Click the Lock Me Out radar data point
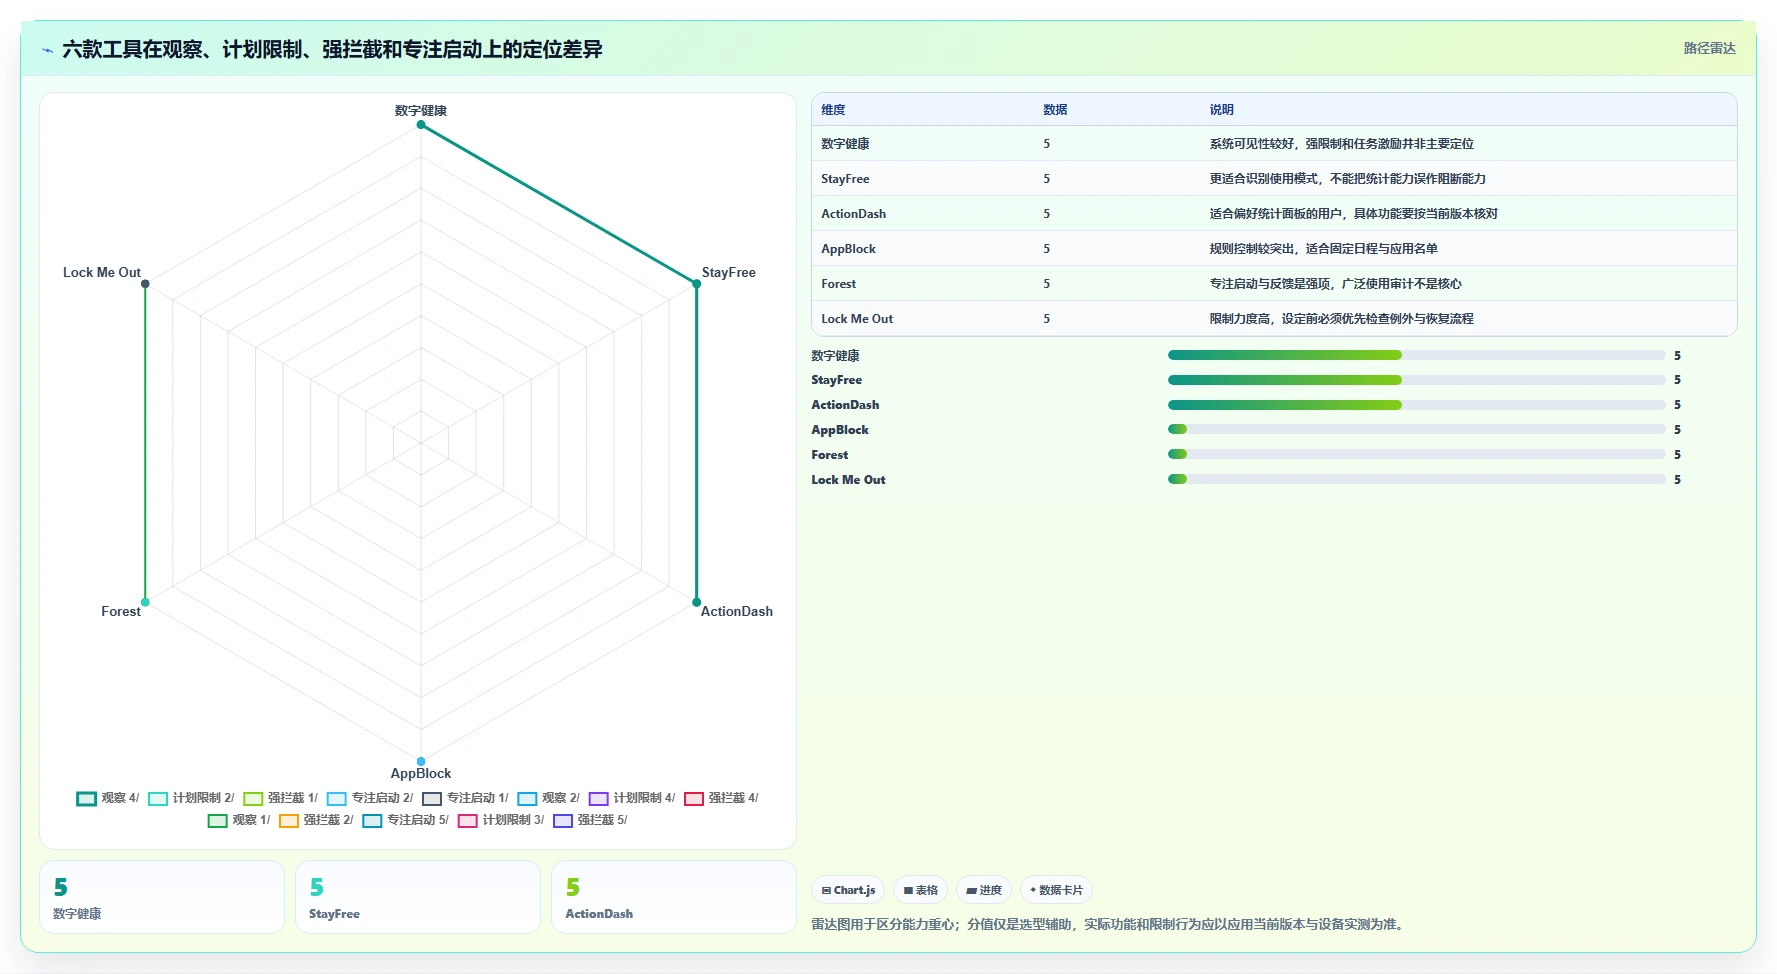Image resolution: width=1777 pixels, height=974 pixels. pos(145,284)
